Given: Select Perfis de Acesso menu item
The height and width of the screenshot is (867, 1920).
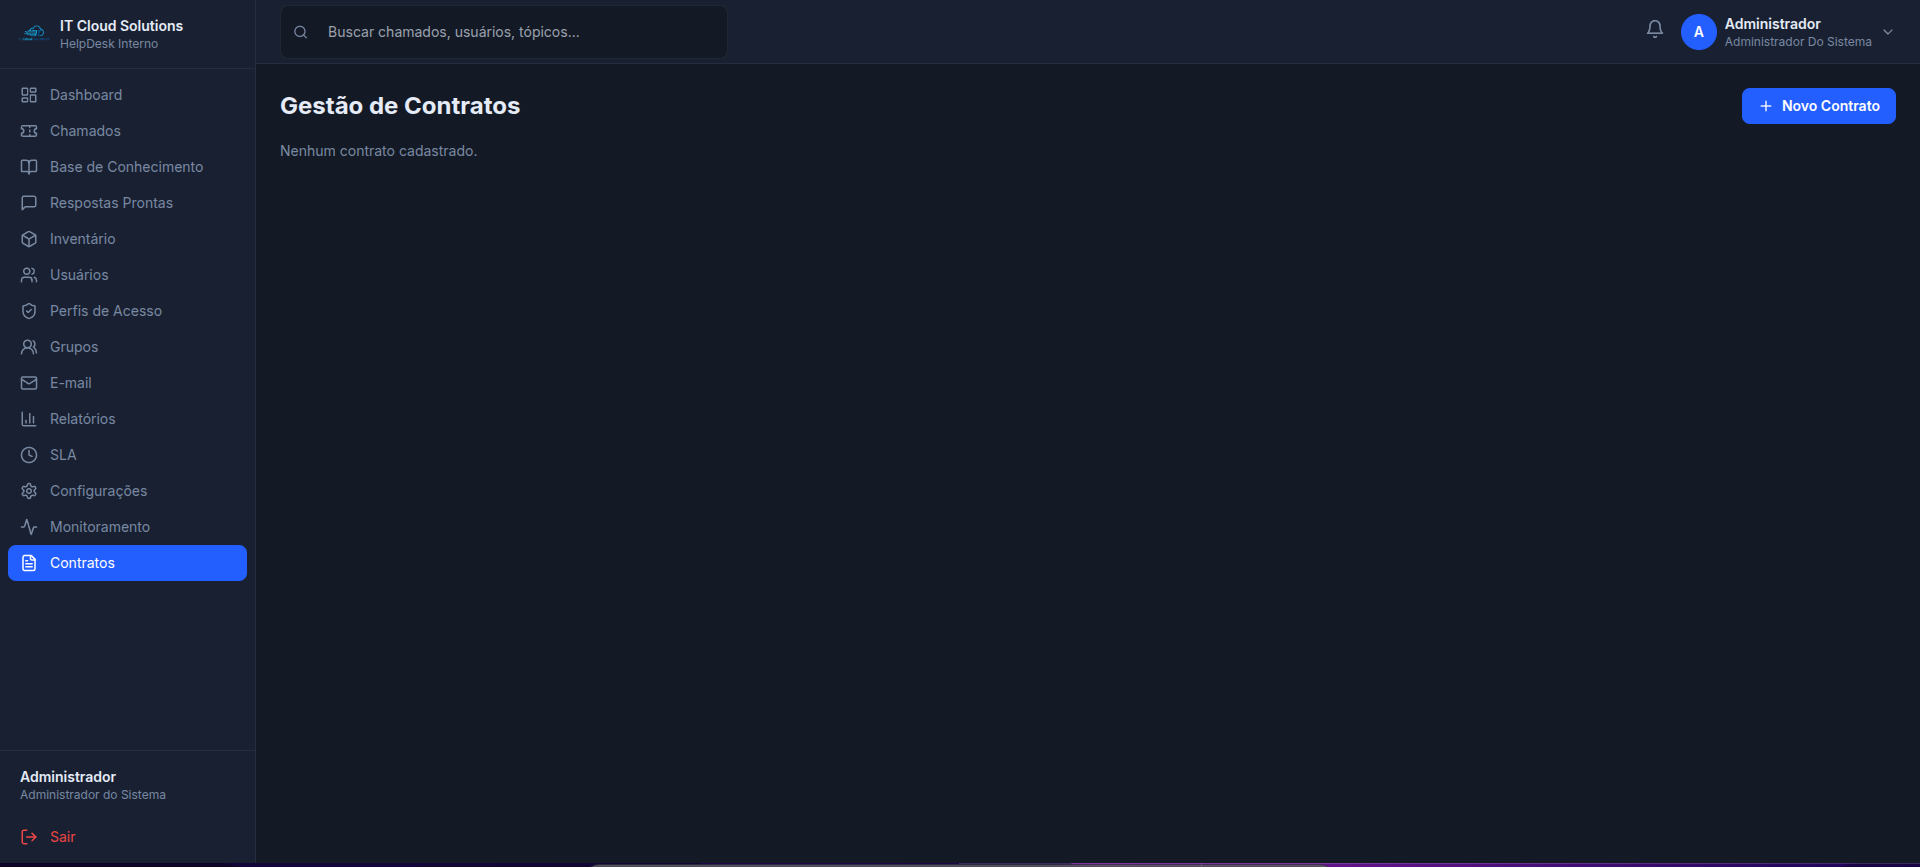Looking at the screenshot, I should tap(127, 311).
